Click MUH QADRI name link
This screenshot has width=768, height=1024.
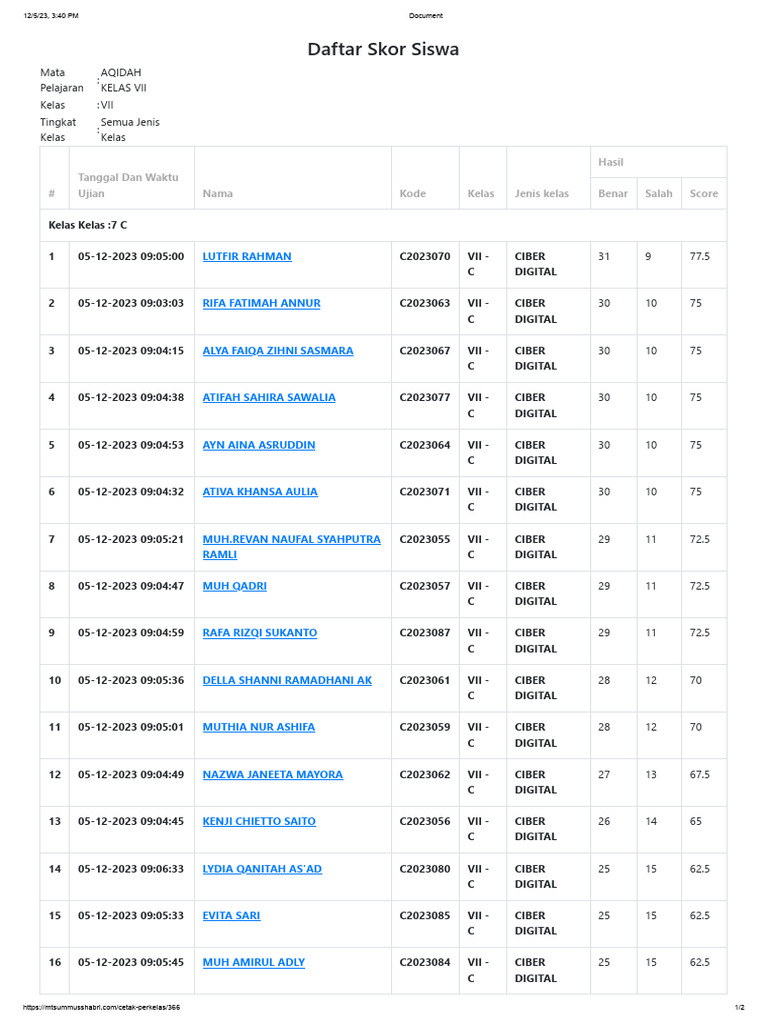(234, 586)
